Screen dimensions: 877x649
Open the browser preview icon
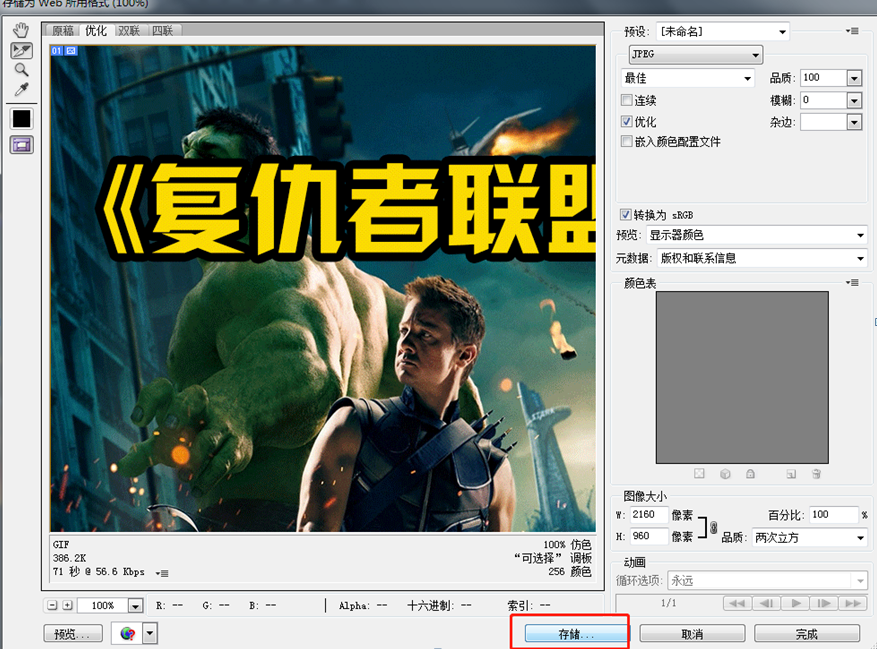pos(128,632)
